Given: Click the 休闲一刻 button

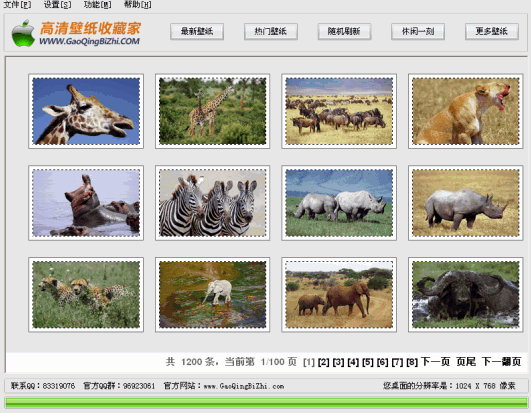Looking at the screenshot, I should pos(418,31).
